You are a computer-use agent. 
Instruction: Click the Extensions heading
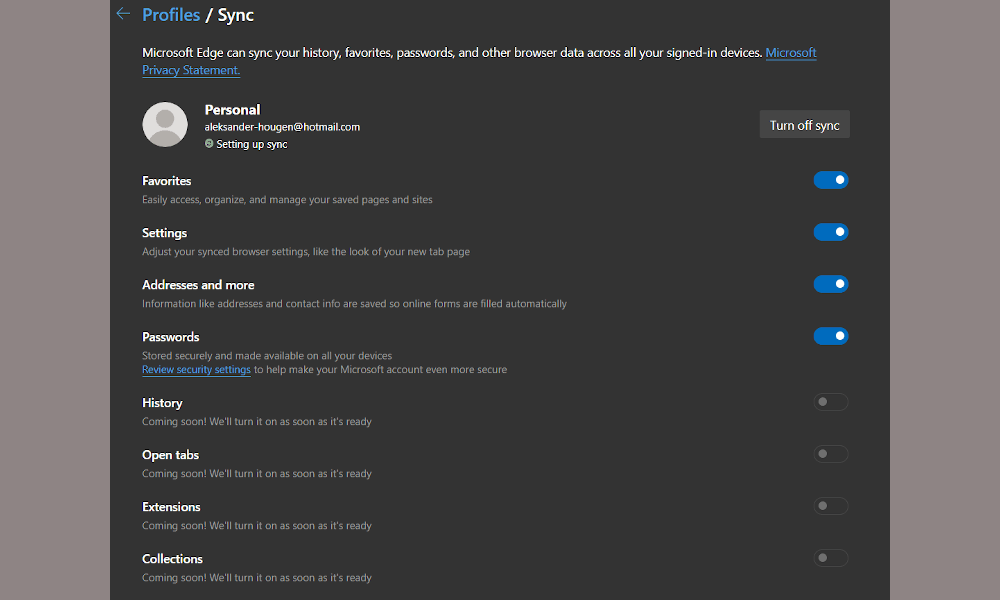[171, 507]
